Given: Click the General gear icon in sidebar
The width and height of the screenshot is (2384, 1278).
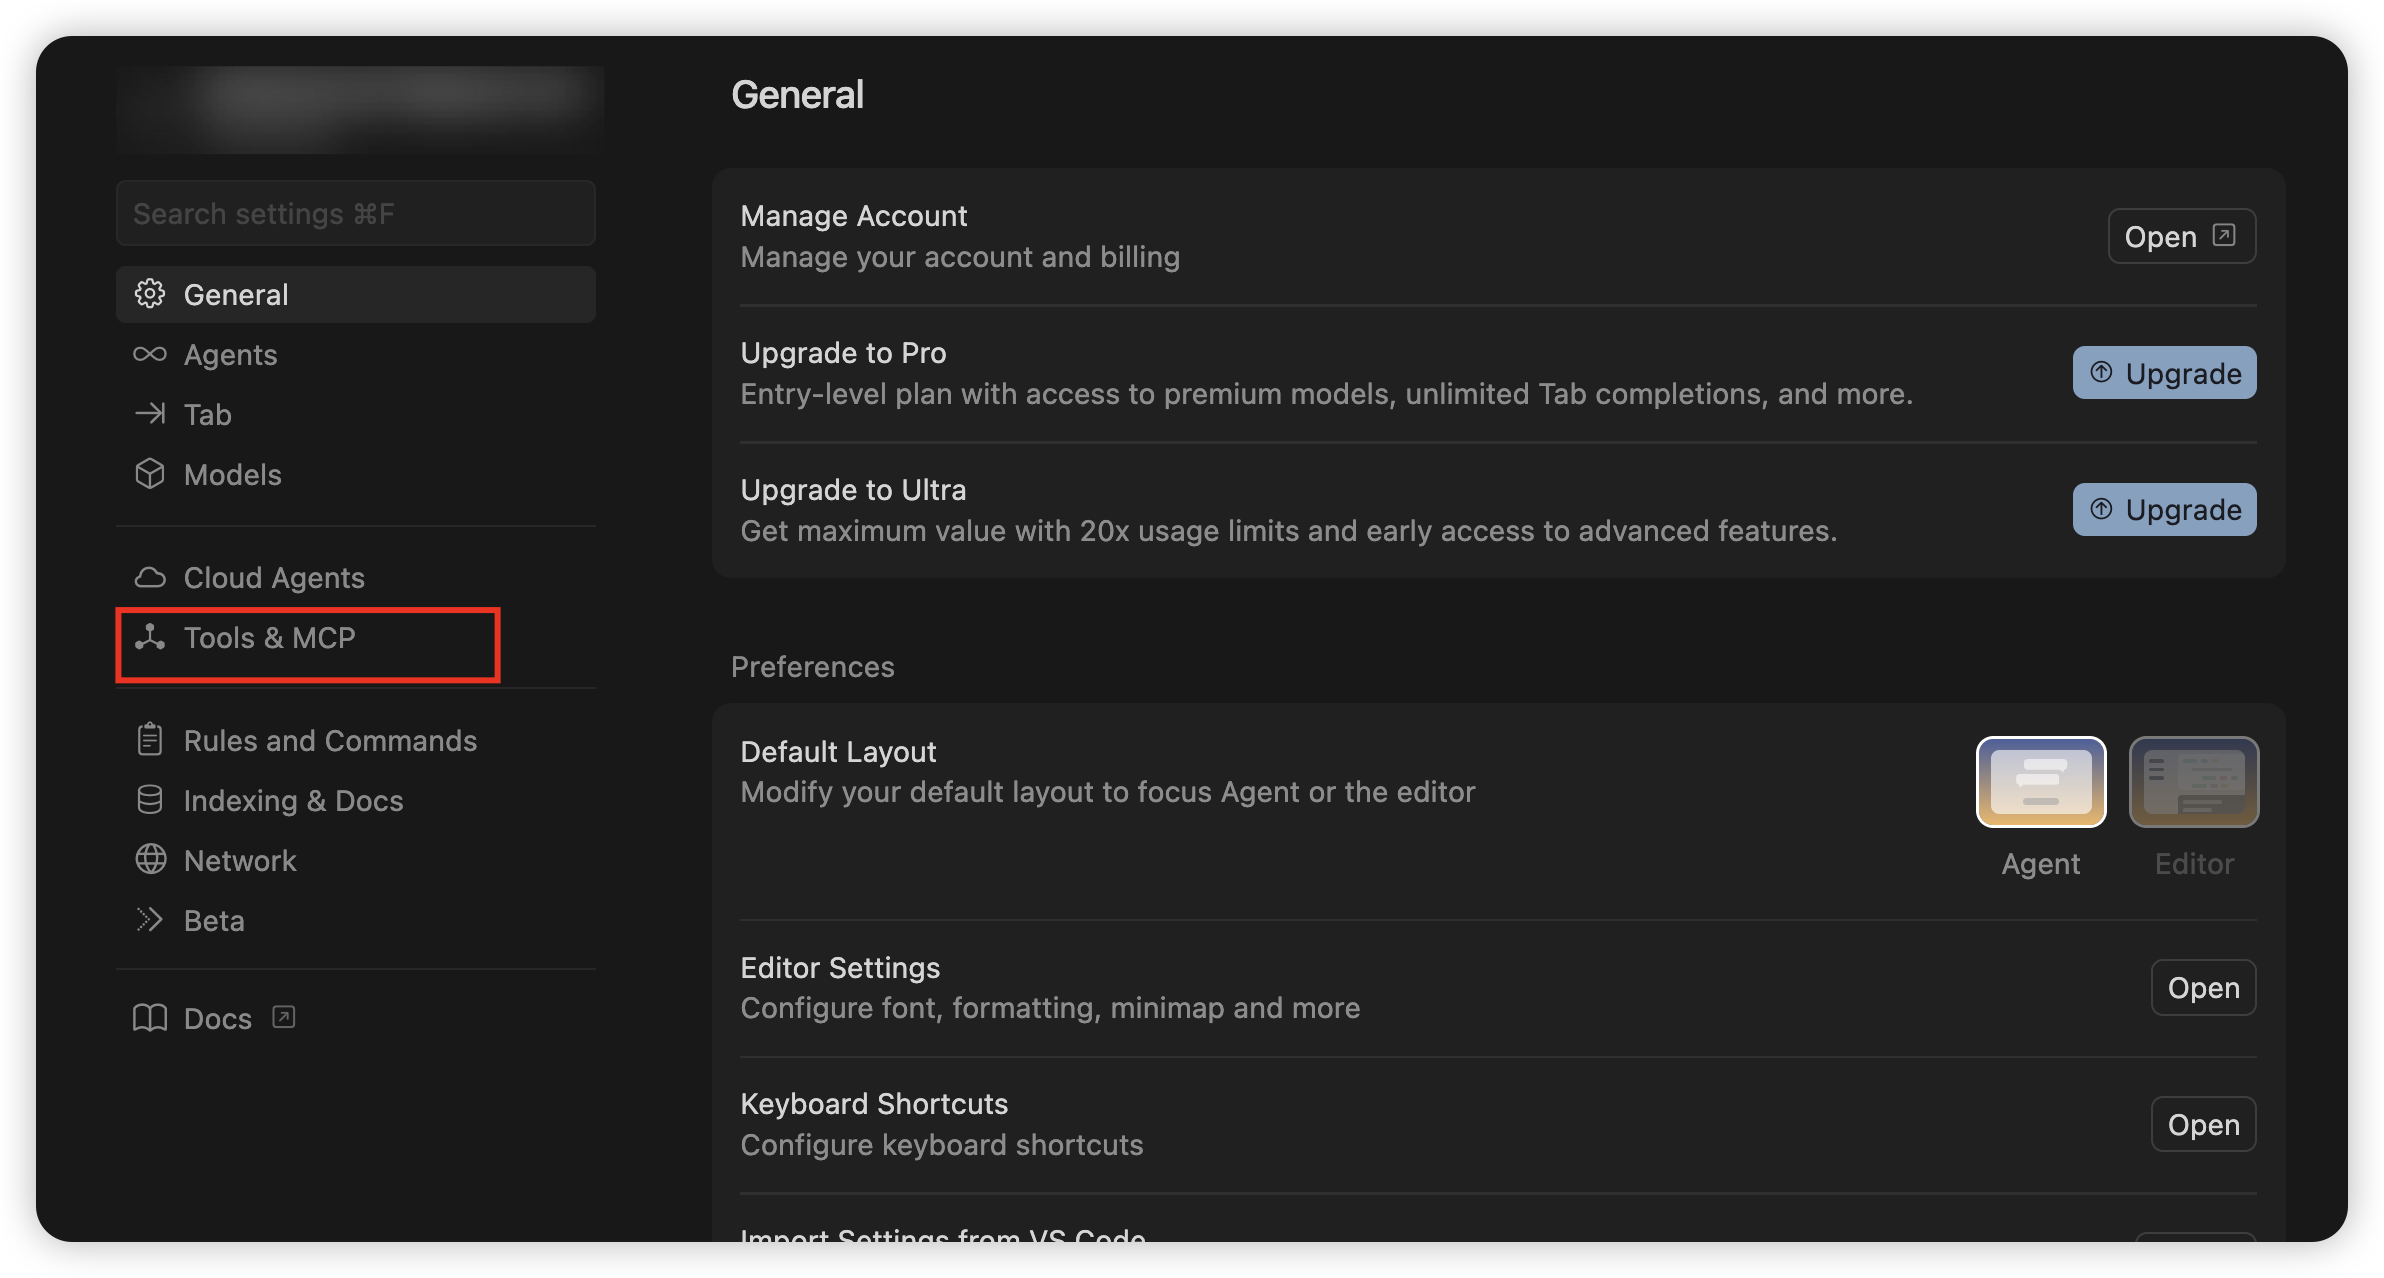Looking at the screenshot, I should (x=150, y=294).
